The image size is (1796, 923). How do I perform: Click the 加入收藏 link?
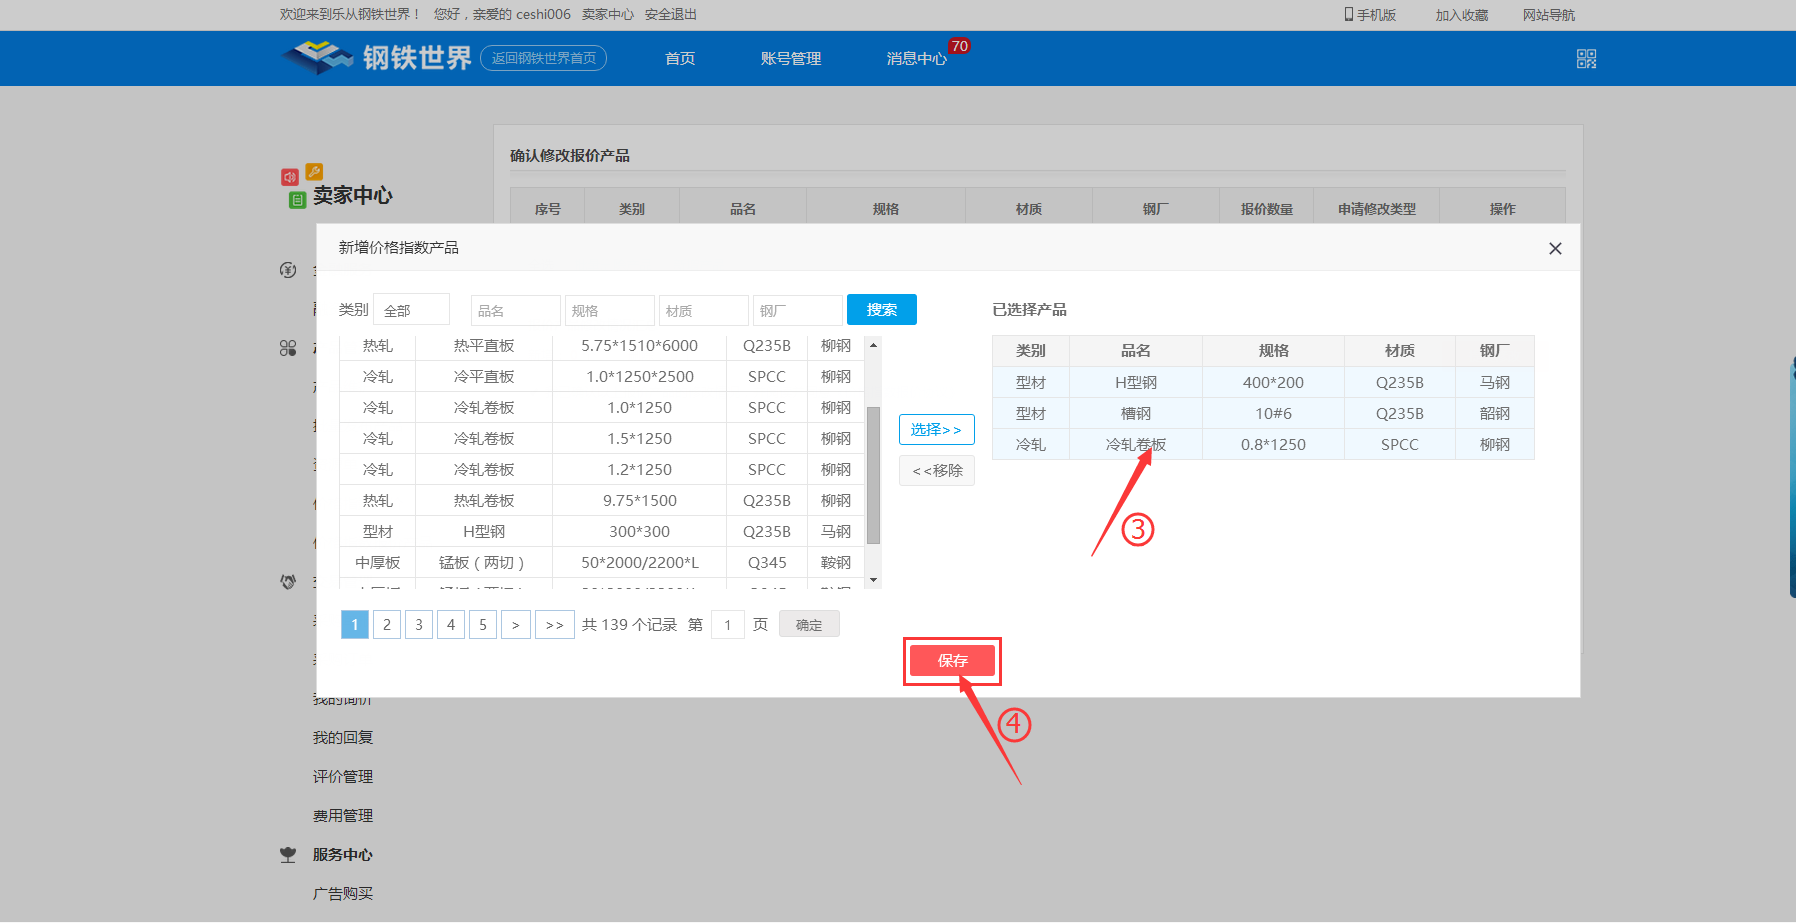1462,15
